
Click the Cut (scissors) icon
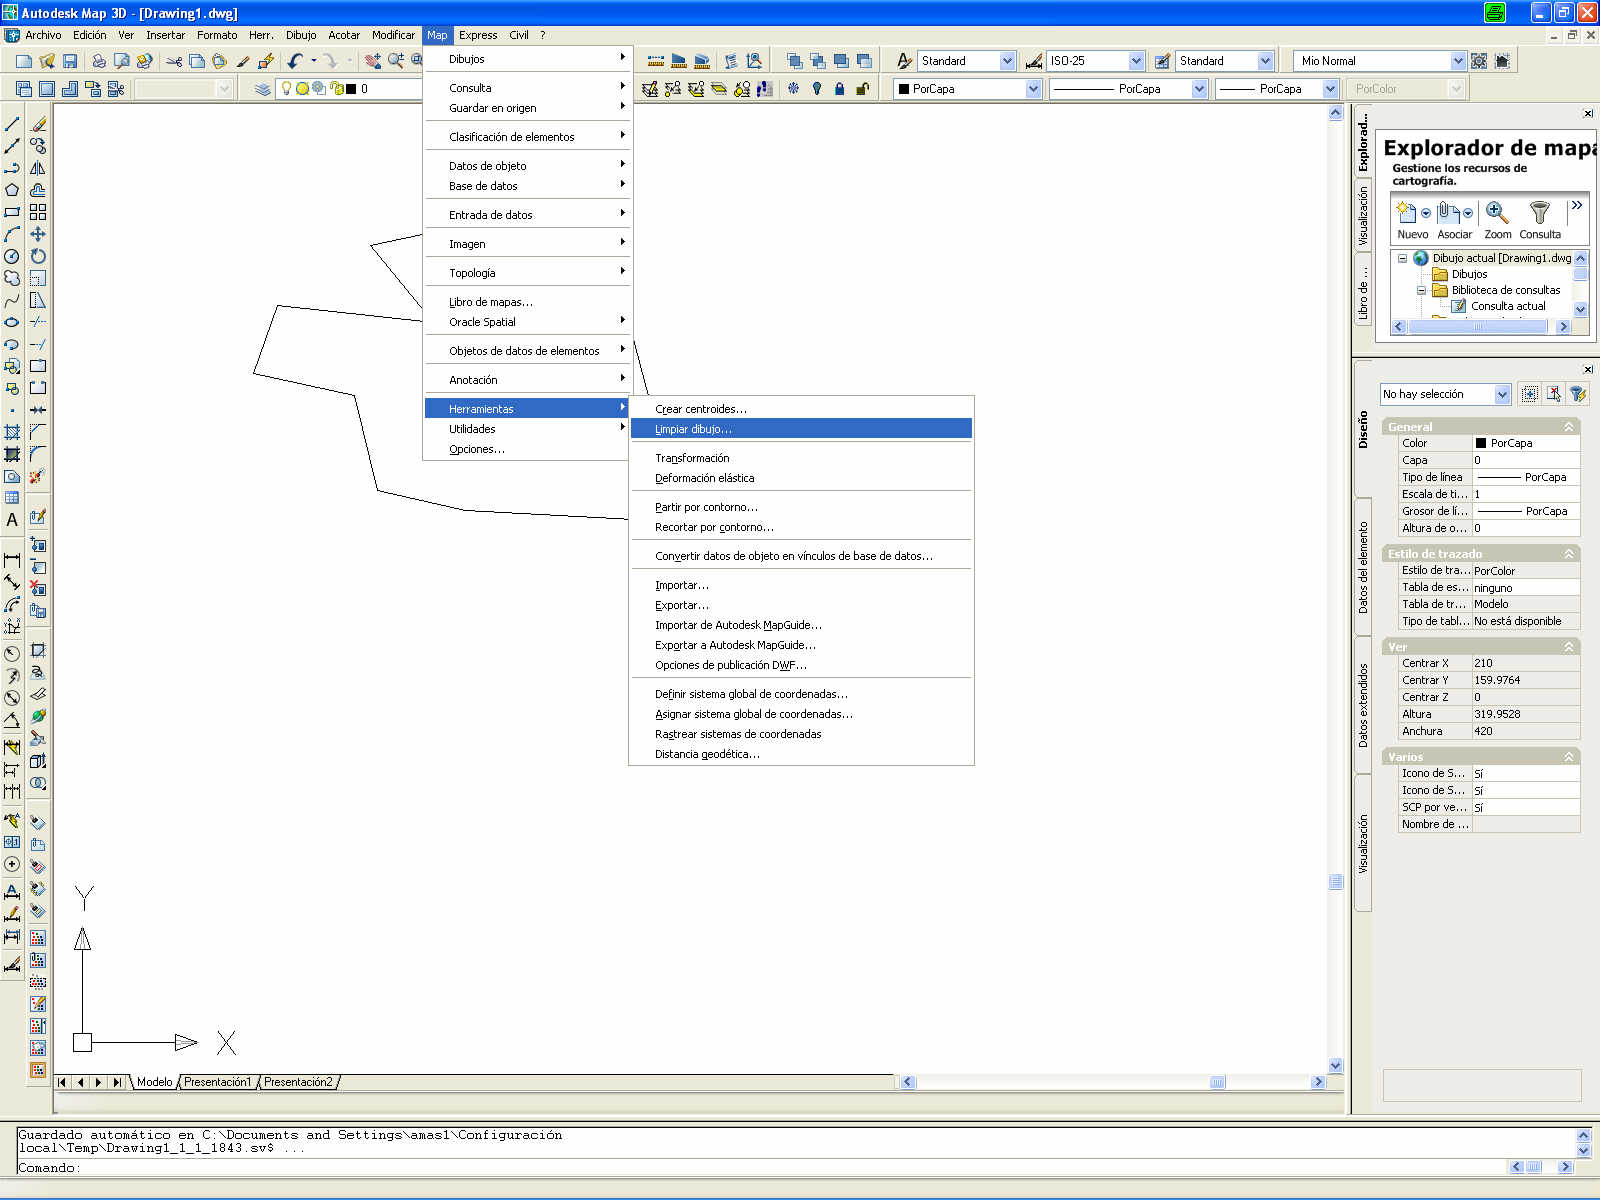click(174, 61)
